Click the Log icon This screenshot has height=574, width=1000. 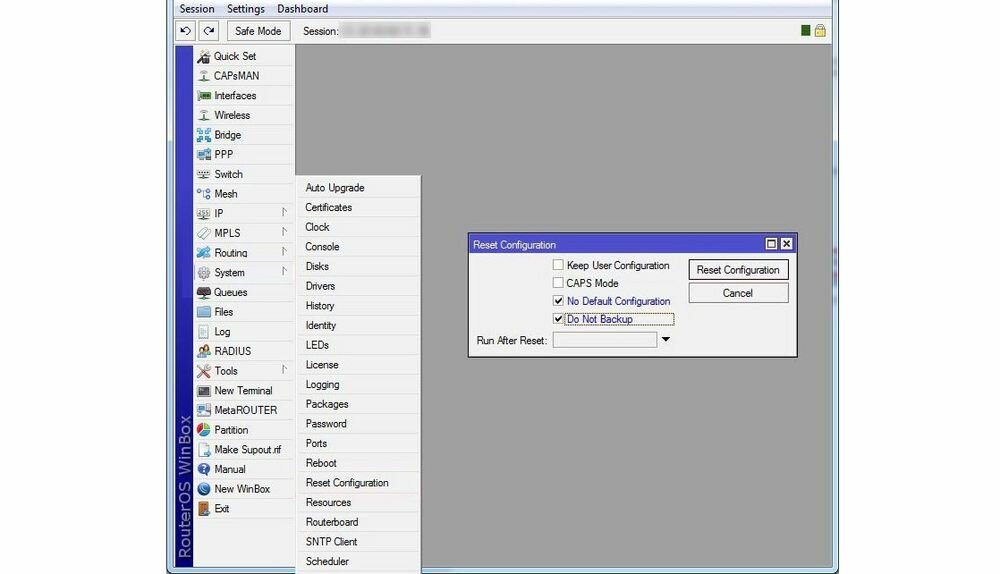[x=203, y=332]
